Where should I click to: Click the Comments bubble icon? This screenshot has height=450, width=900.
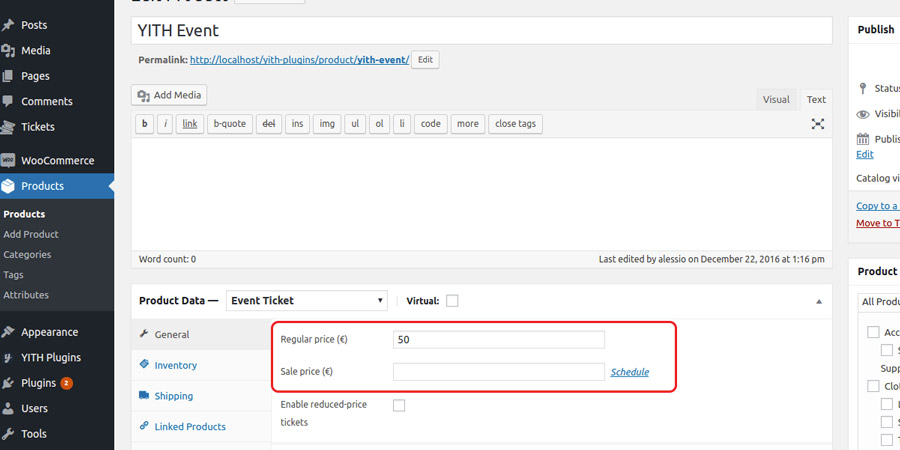click(x=9, y=101)
